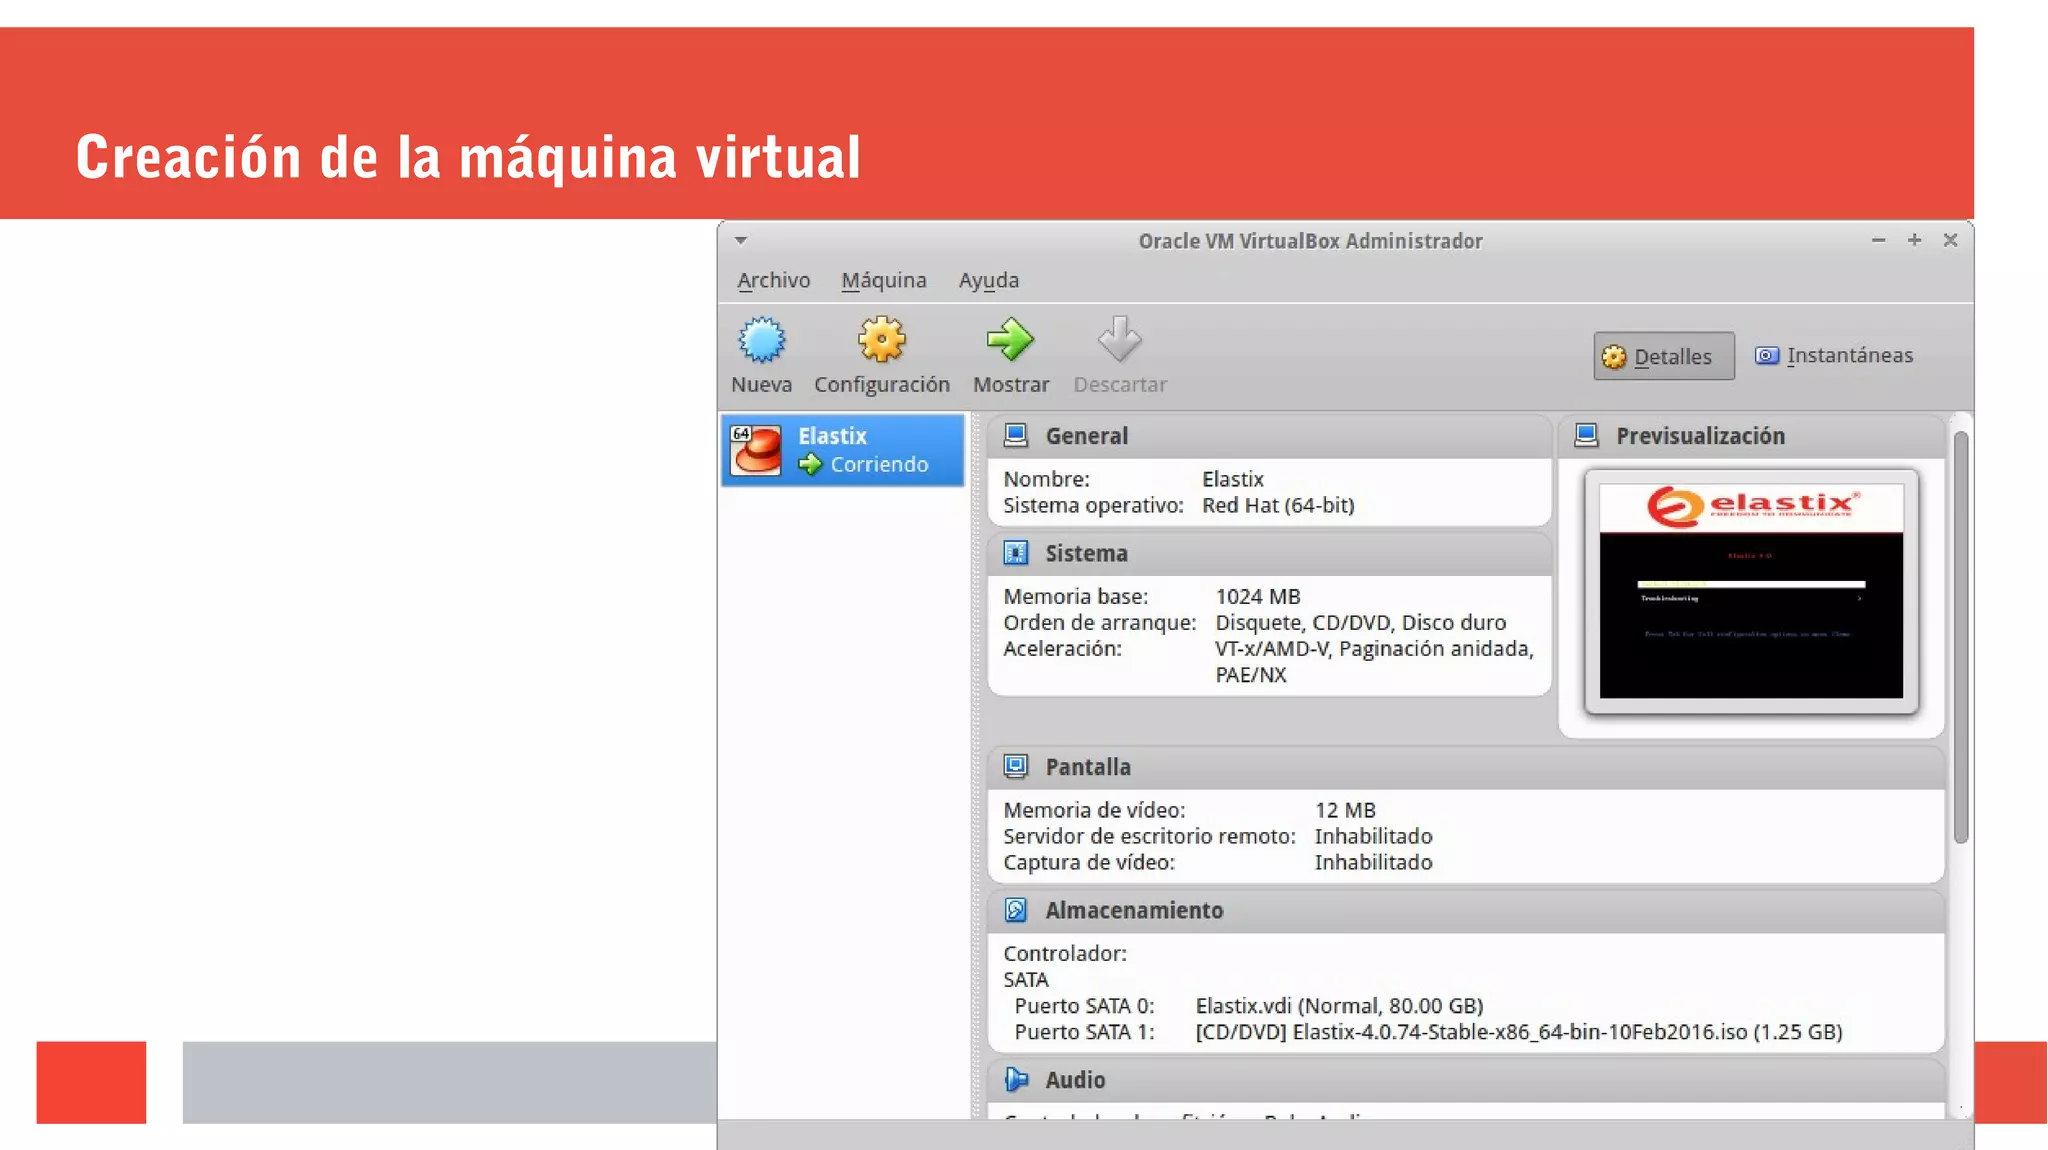This screenshot has width=2048, height=1150.
Task: Click the Instantáneas camera icon
Action: [x=1767, y=356]
